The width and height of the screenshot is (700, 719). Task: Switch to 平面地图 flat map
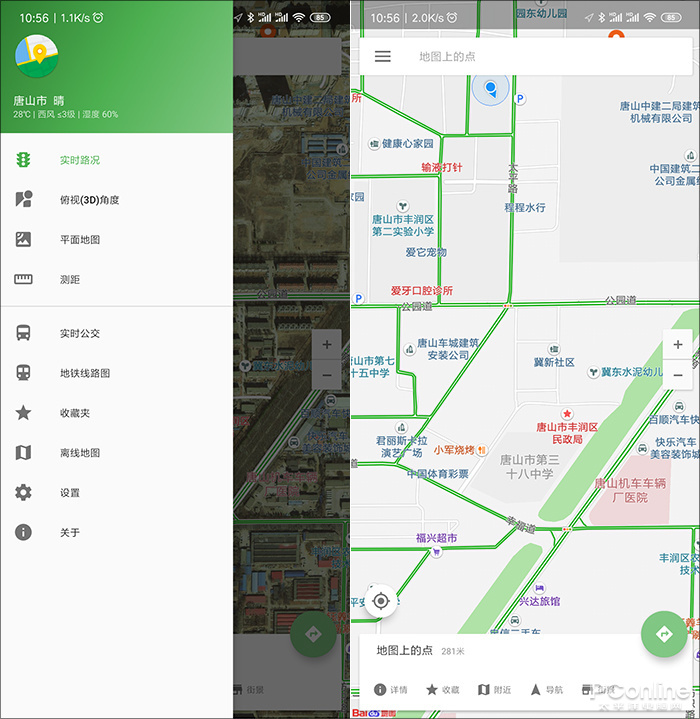(x=80, y=240)
